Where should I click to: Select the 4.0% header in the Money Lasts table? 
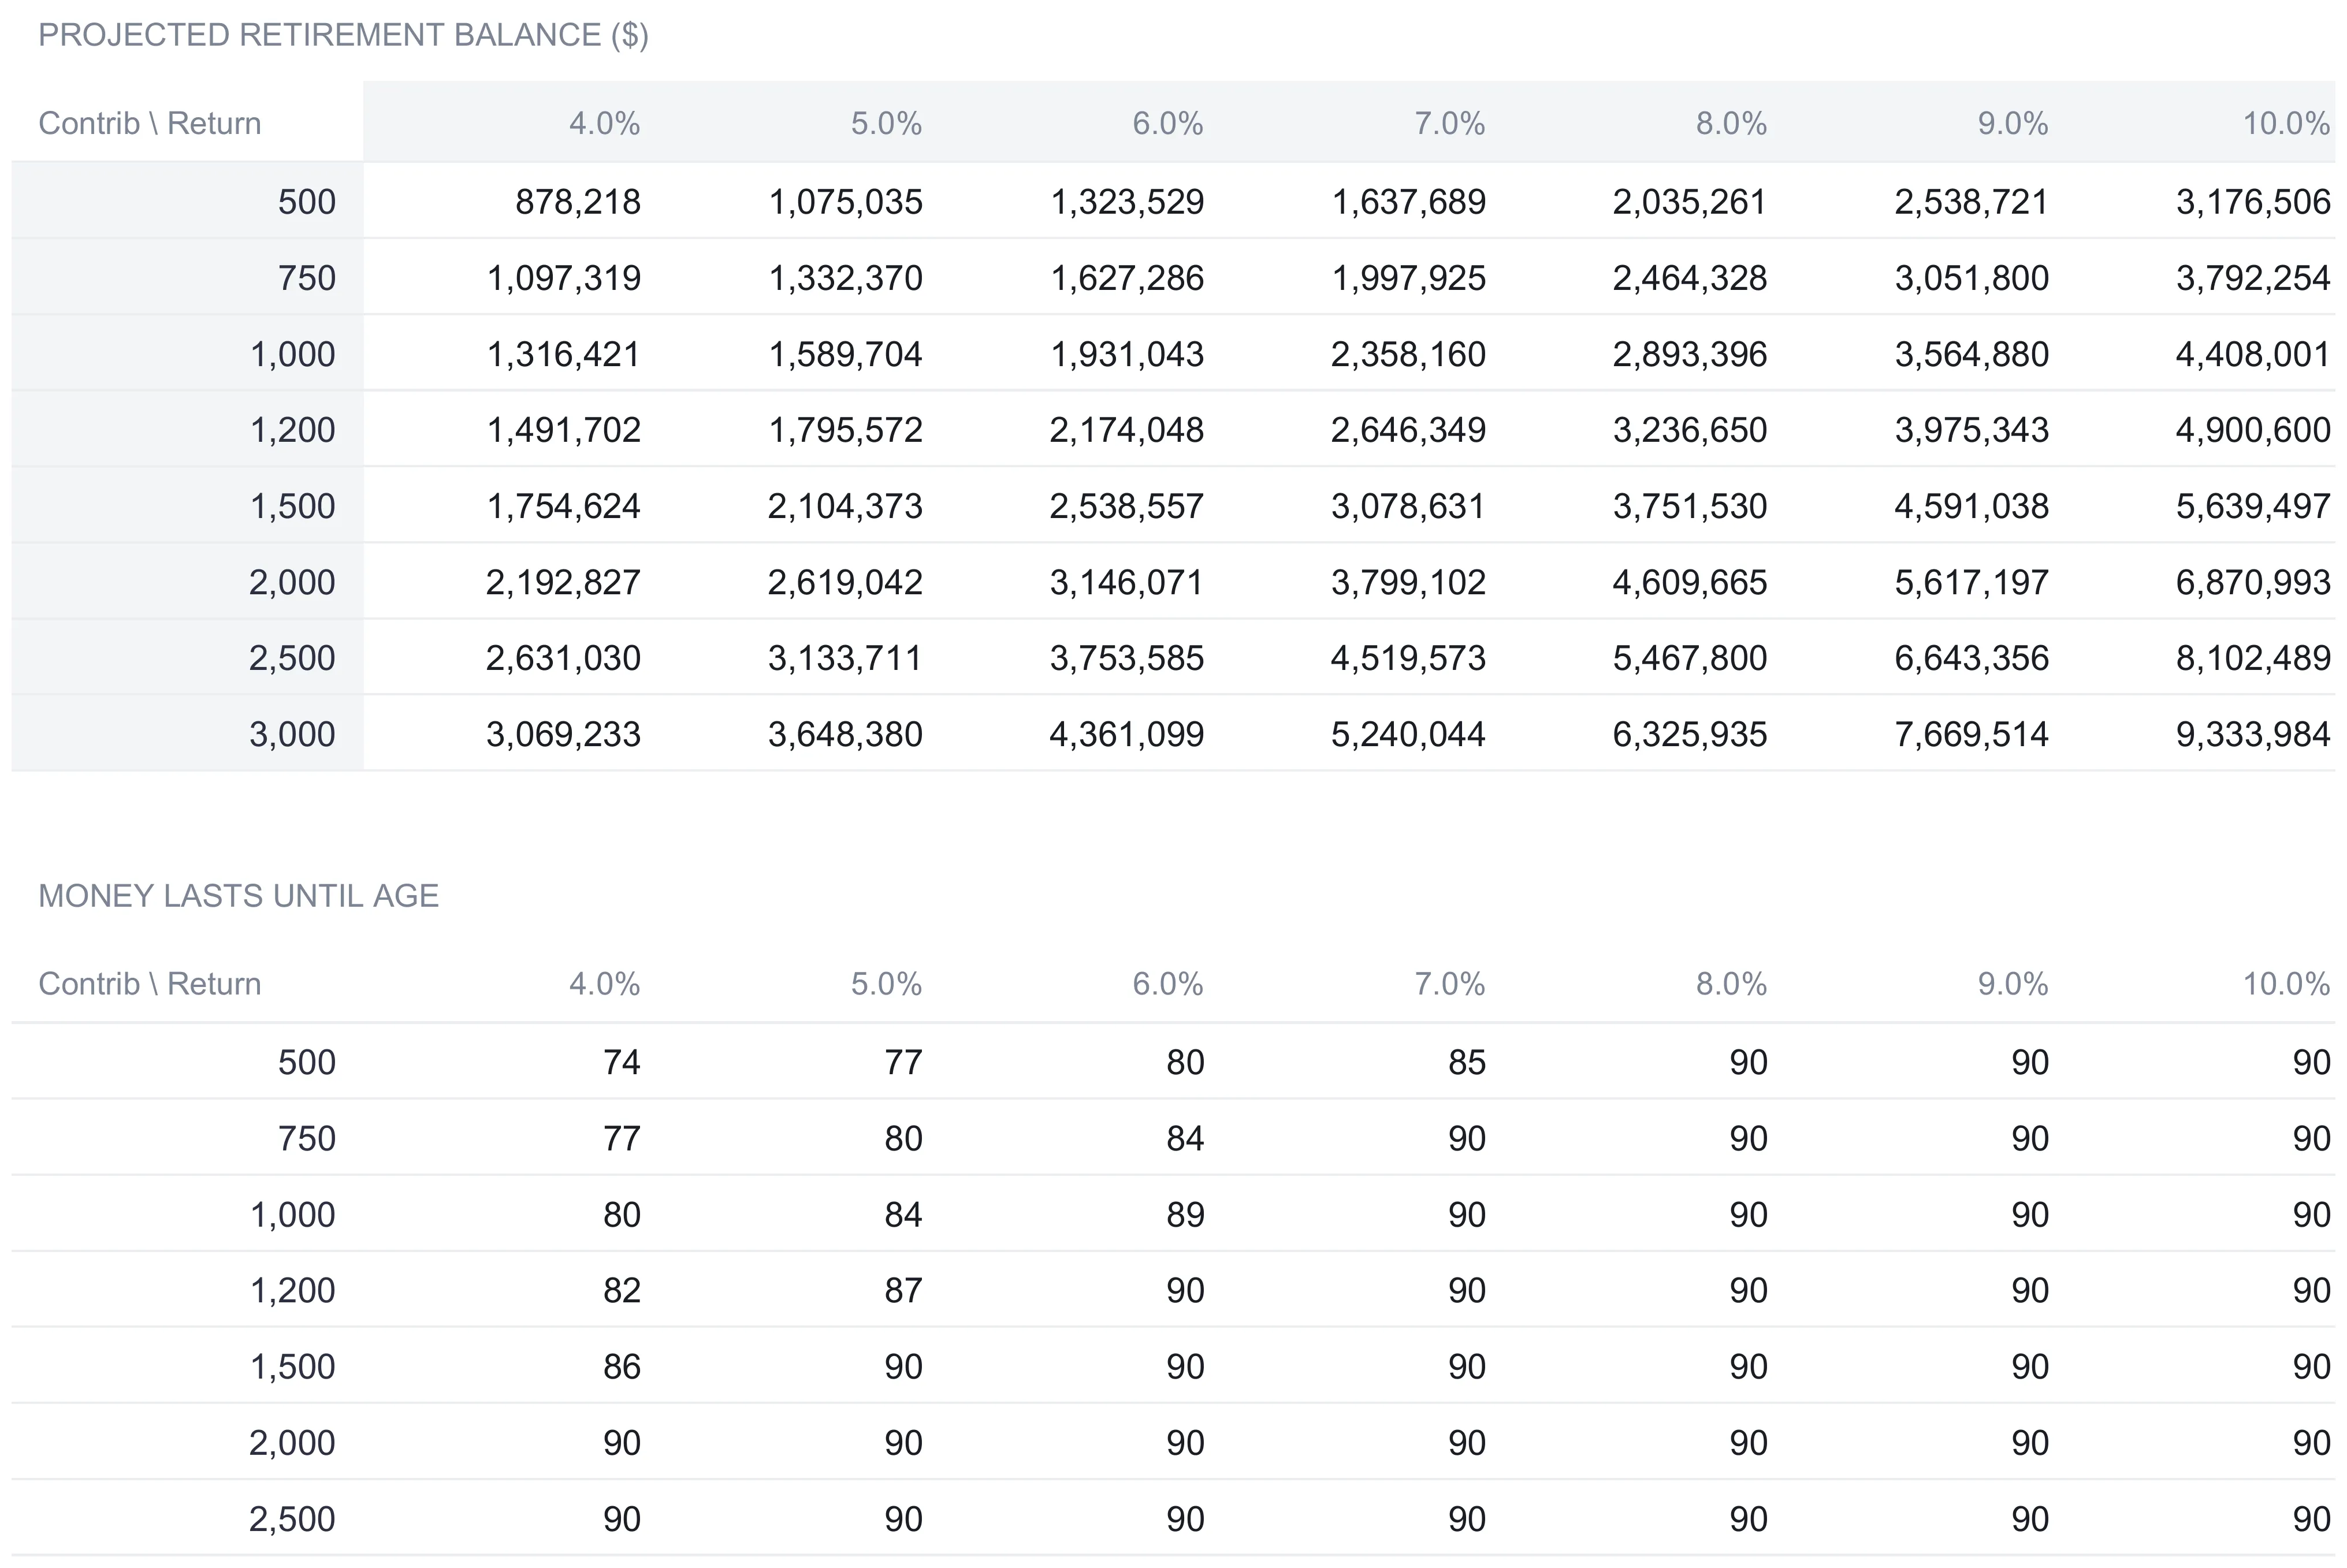[604, 984]
